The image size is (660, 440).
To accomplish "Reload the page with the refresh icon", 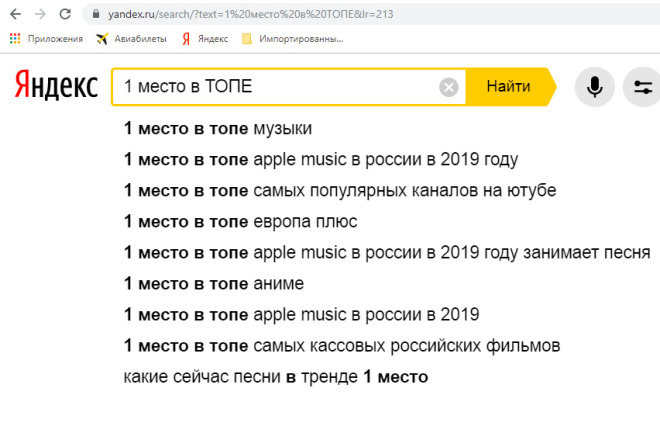I will point(65,14).
